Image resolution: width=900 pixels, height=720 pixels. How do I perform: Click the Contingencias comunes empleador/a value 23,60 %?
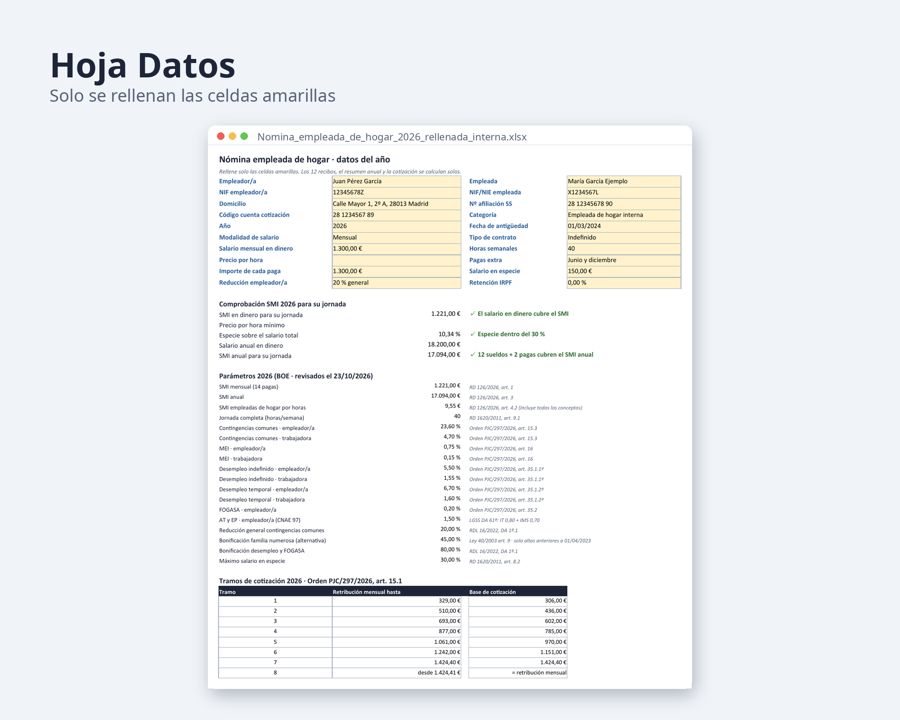pos(451,427)
